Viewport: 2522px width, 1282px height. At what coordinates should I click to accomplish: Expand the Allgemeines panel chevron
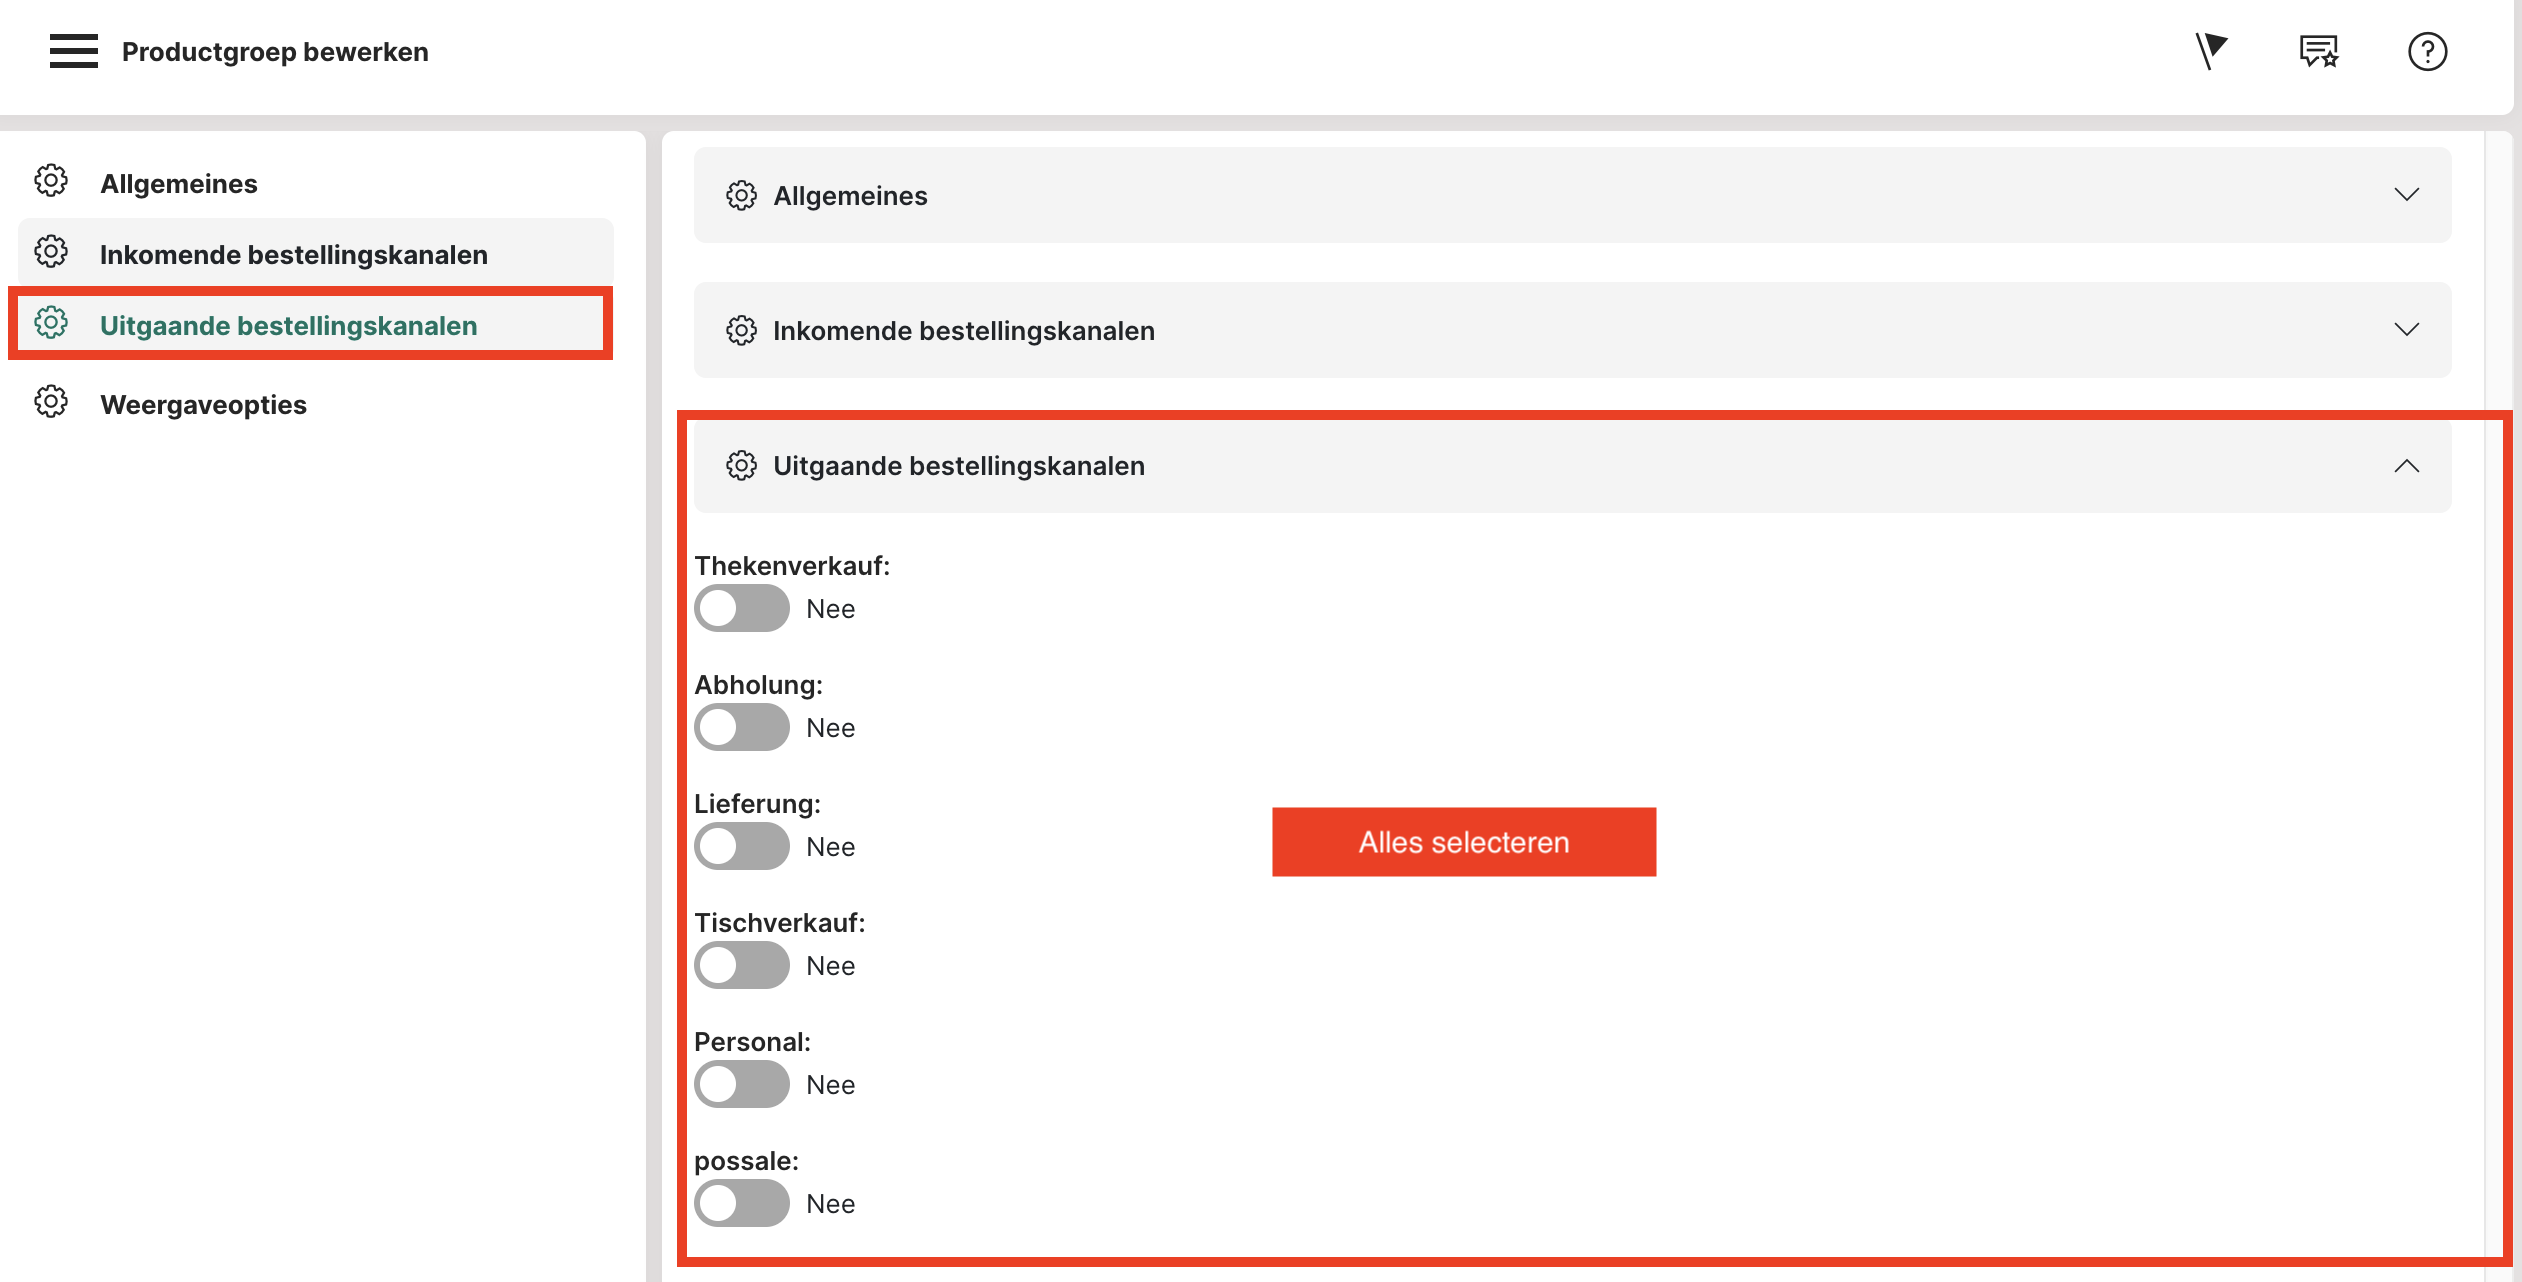[2406, 195]
